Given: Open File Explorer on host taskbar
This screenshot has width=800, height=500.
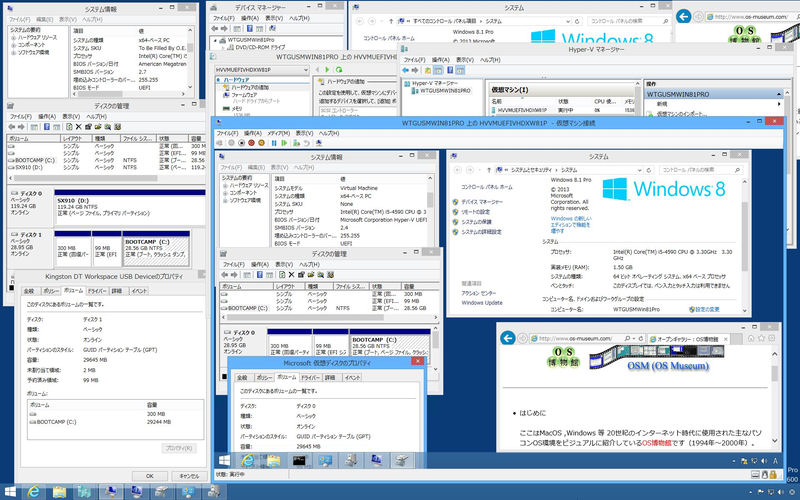Looking at the screenshot, I should 59,492.
